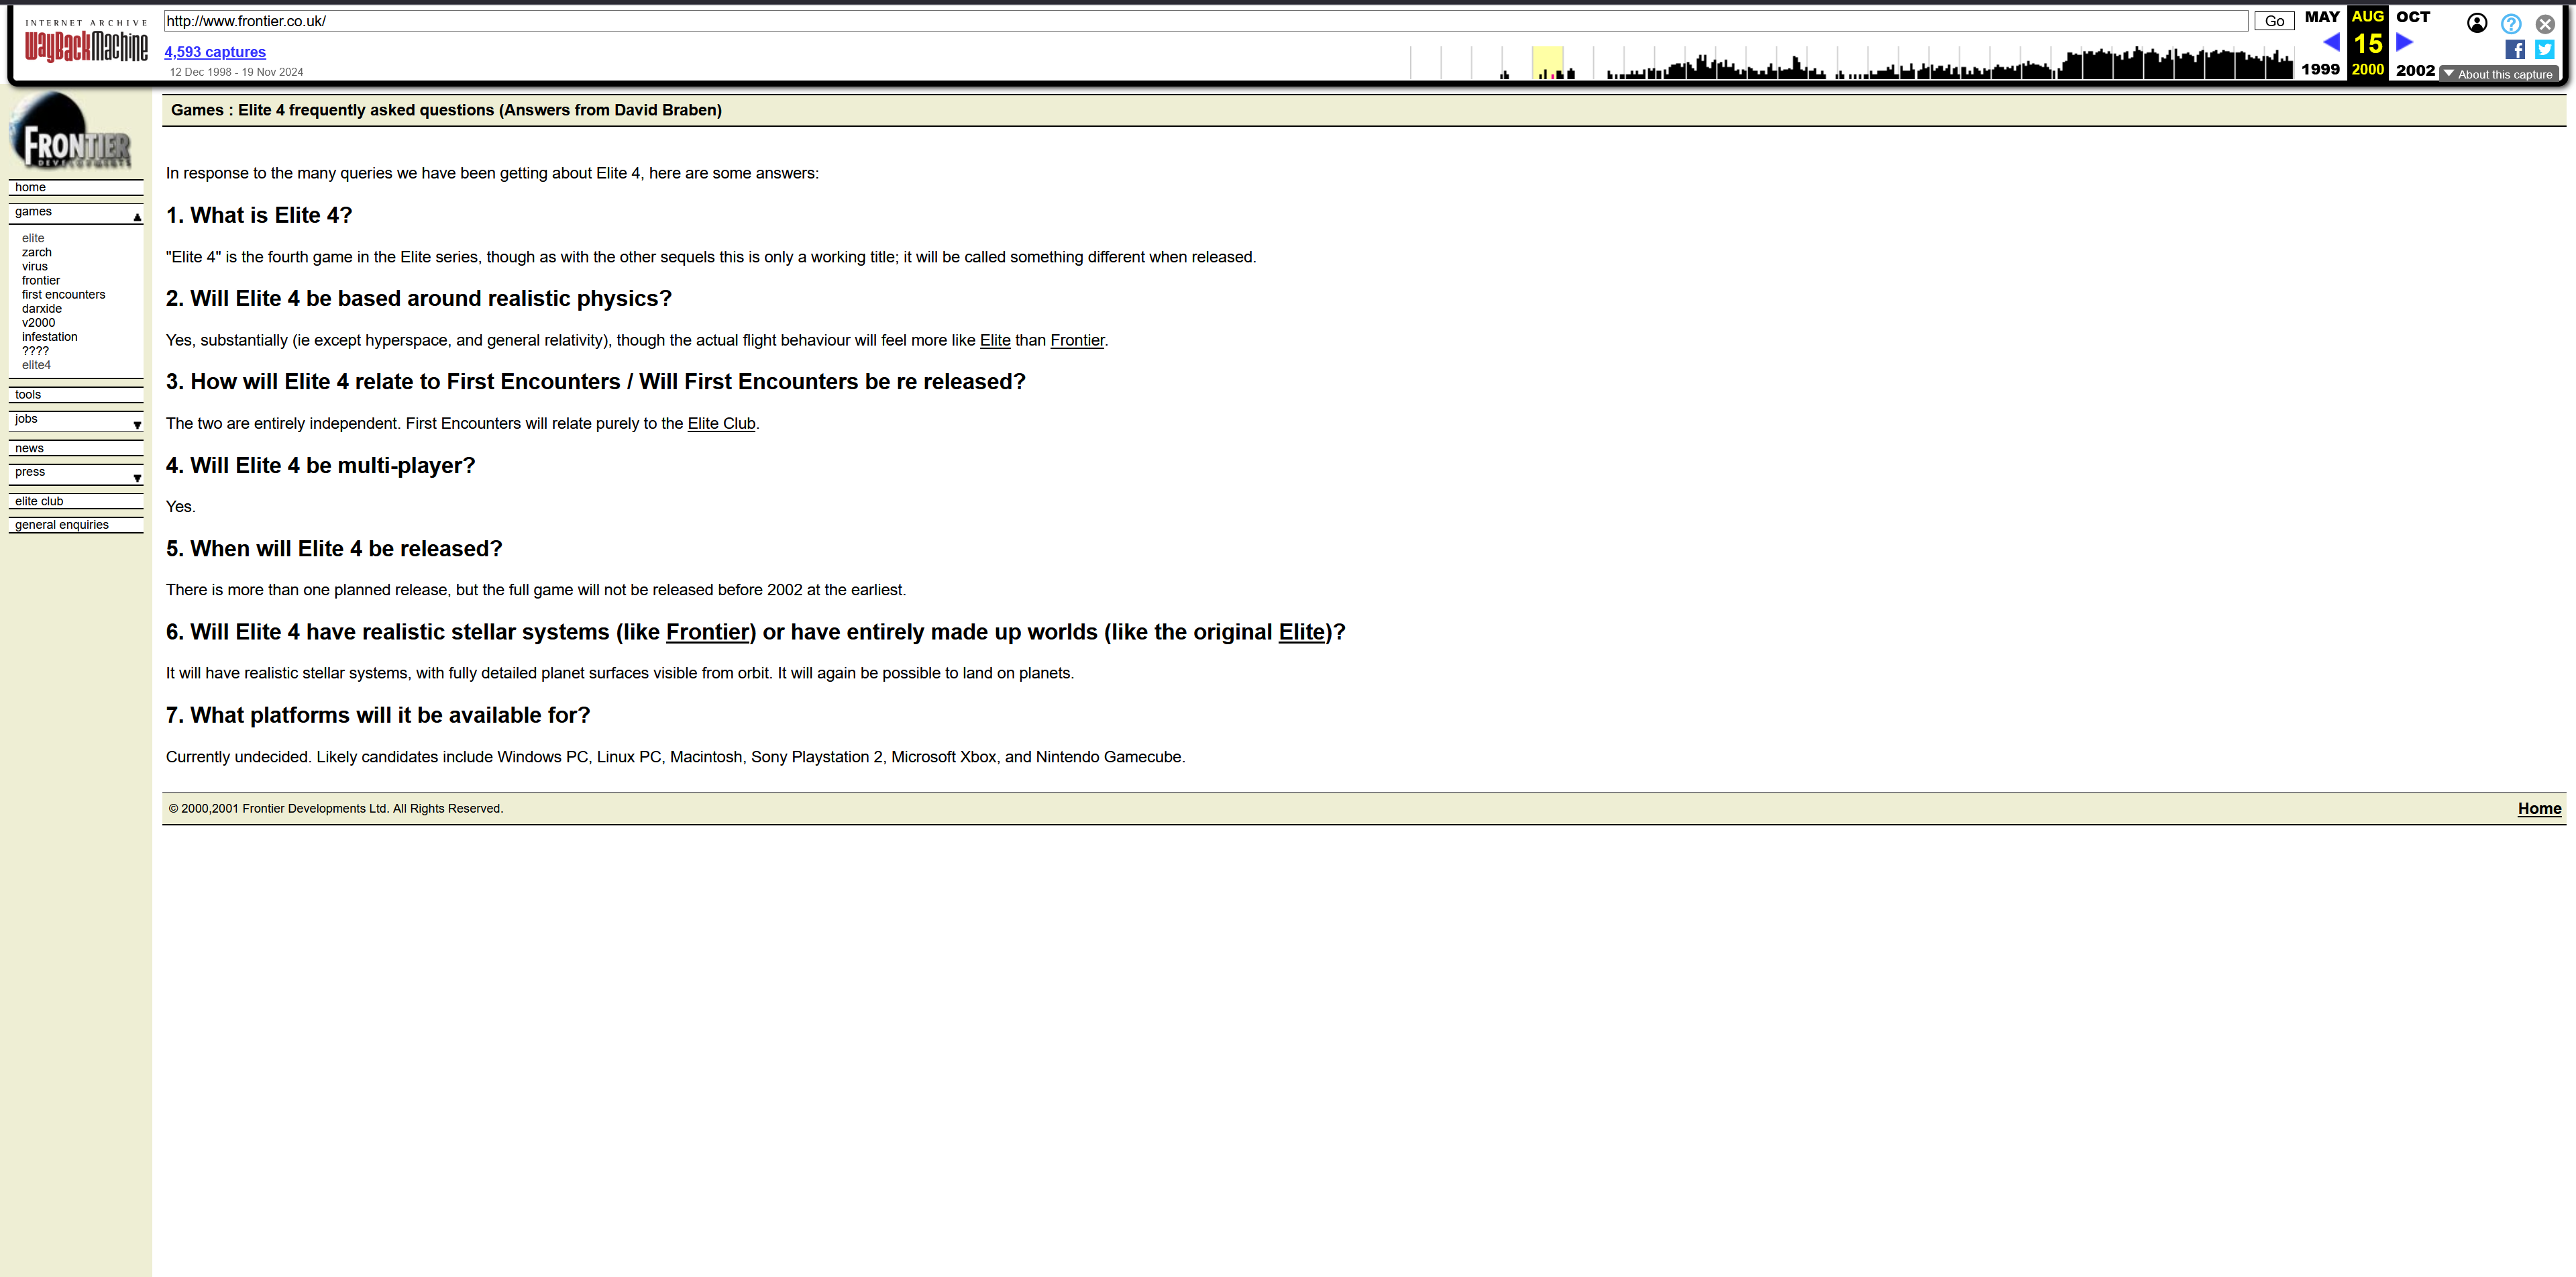Click the Home link in footer
Image resolution: width=2576 pixels, height=1277 pixels.
2539,808
